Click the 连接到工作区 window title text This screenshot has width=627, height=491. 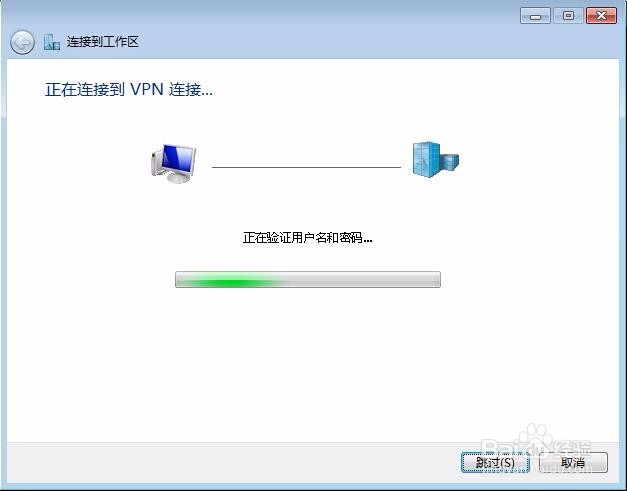(102, 42)
